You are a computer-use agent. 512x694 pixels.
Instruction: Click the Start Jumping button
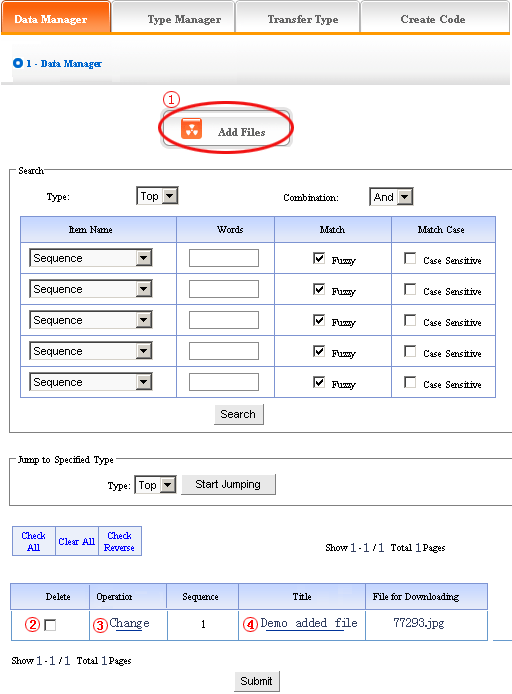click(x=228, y=484)
